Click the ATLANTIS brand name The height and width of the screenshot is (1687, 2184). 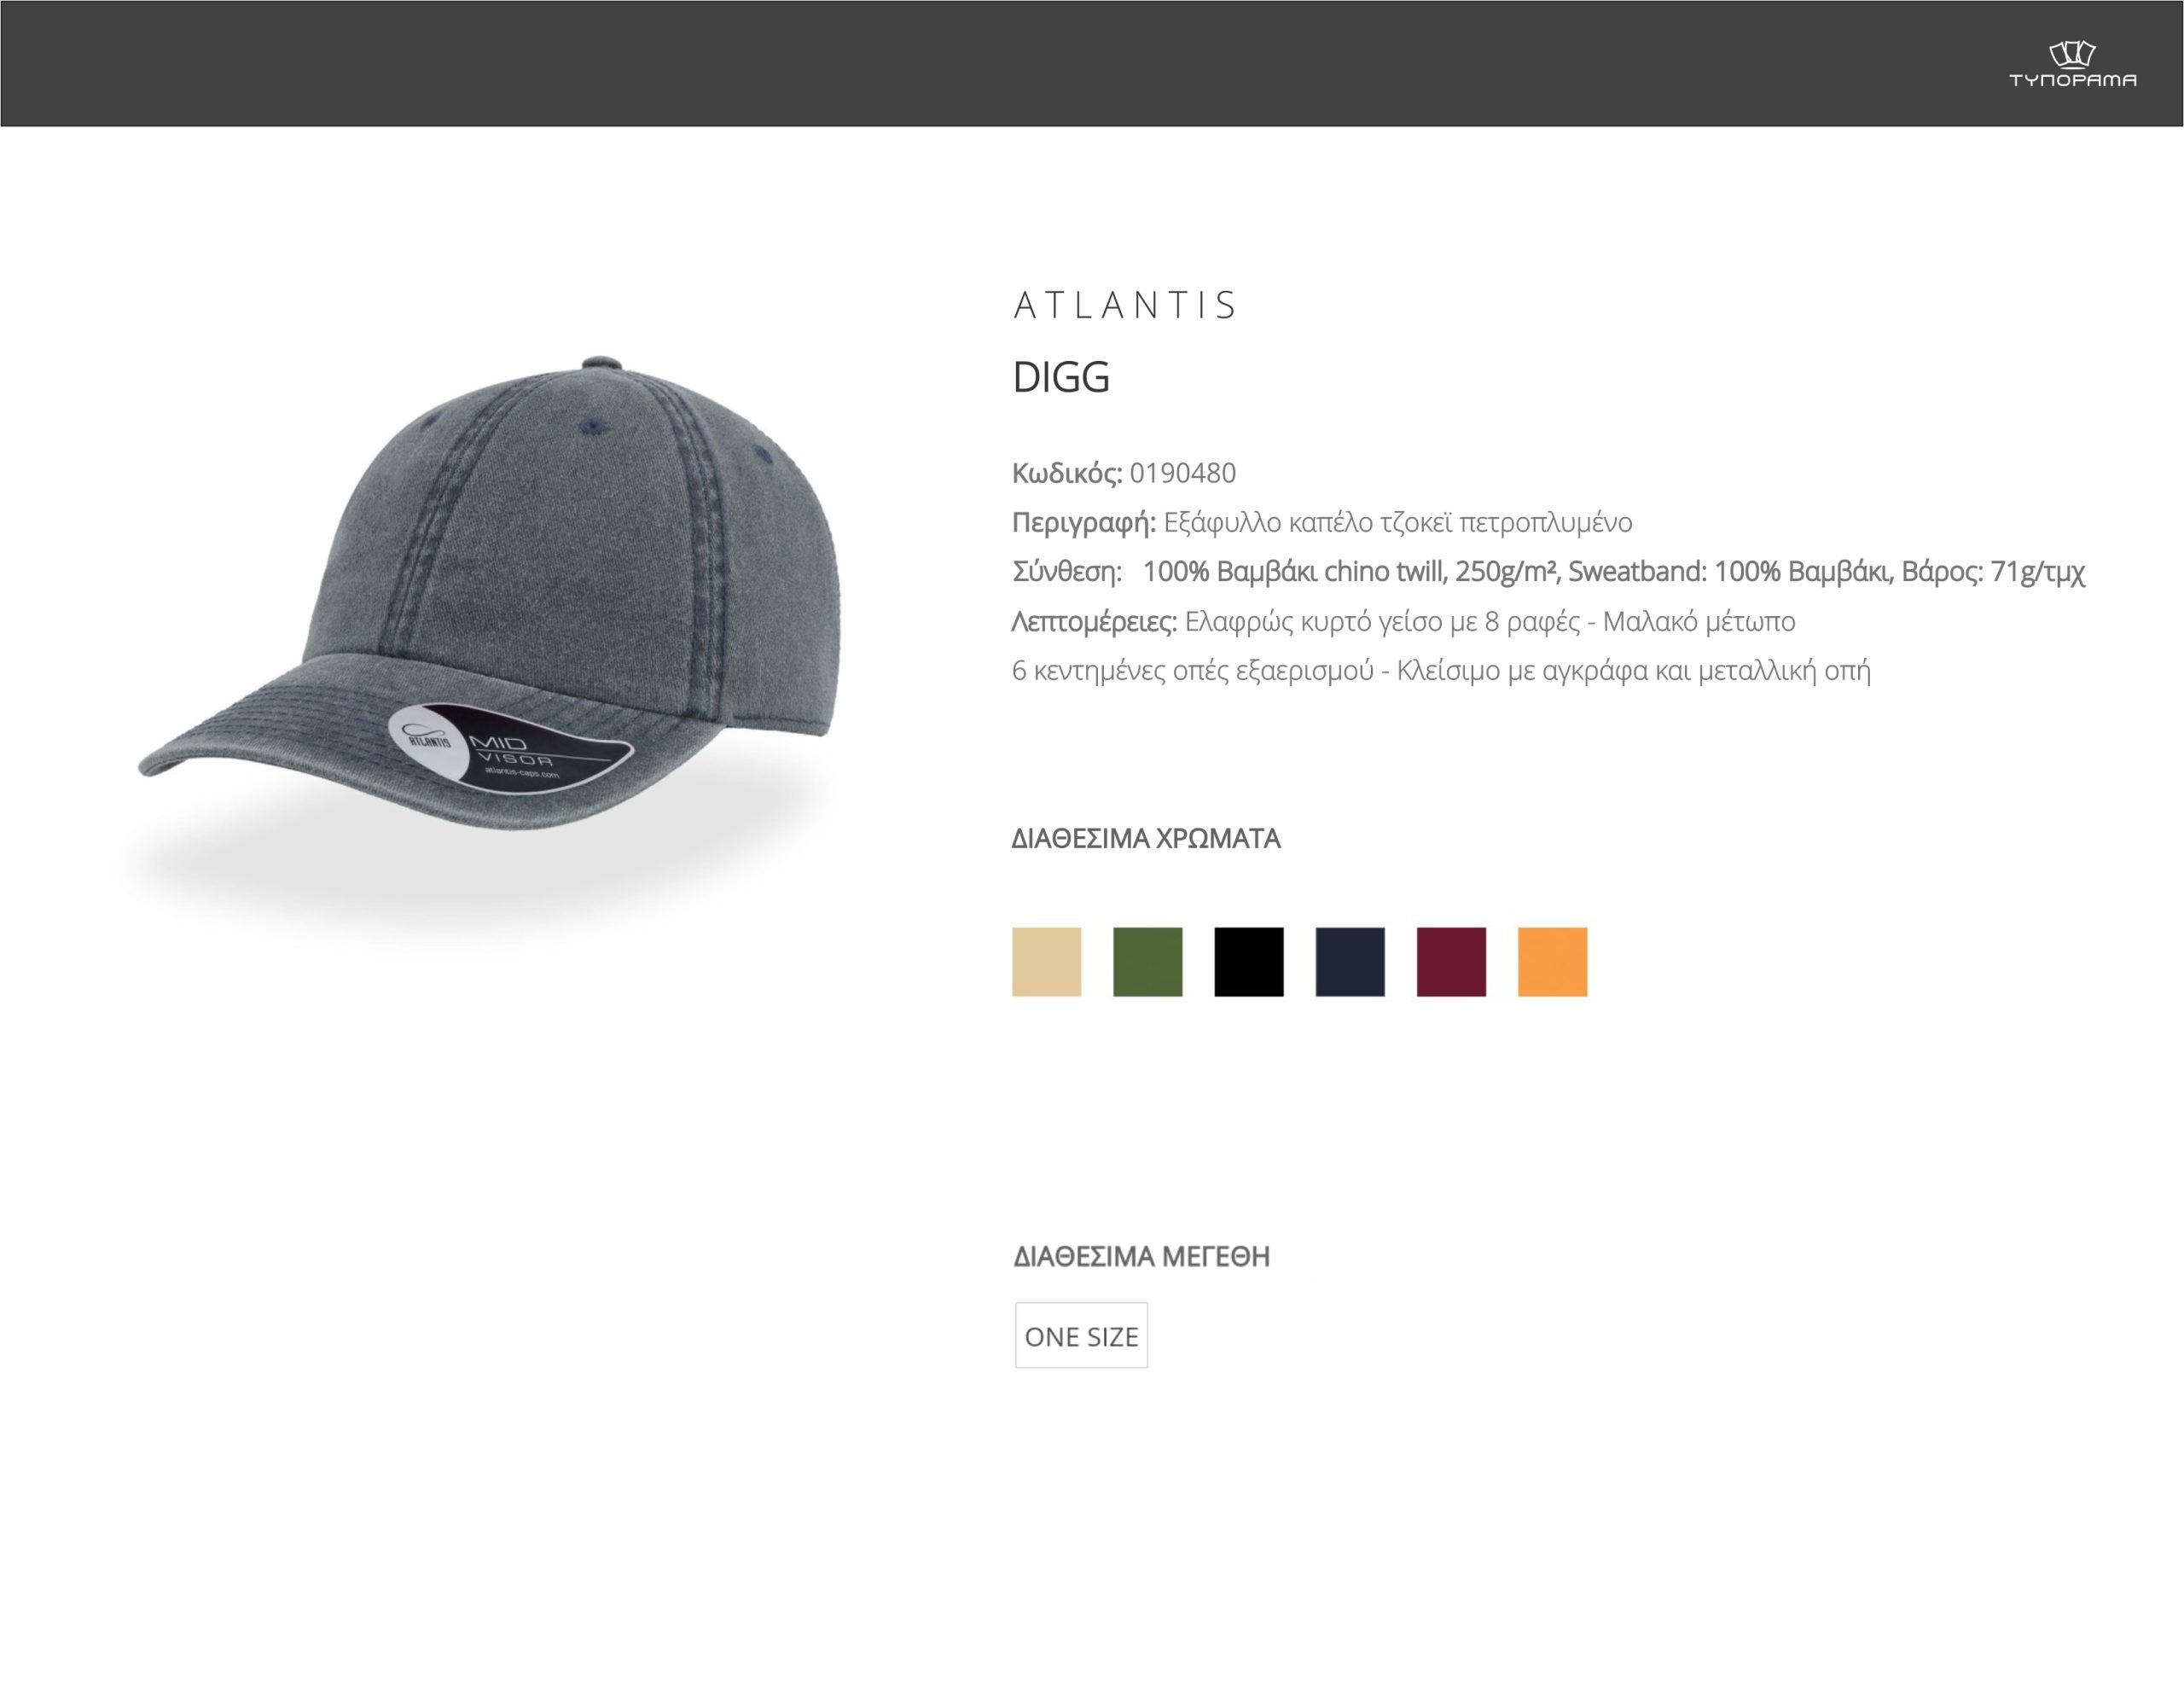pos(1125,305)
